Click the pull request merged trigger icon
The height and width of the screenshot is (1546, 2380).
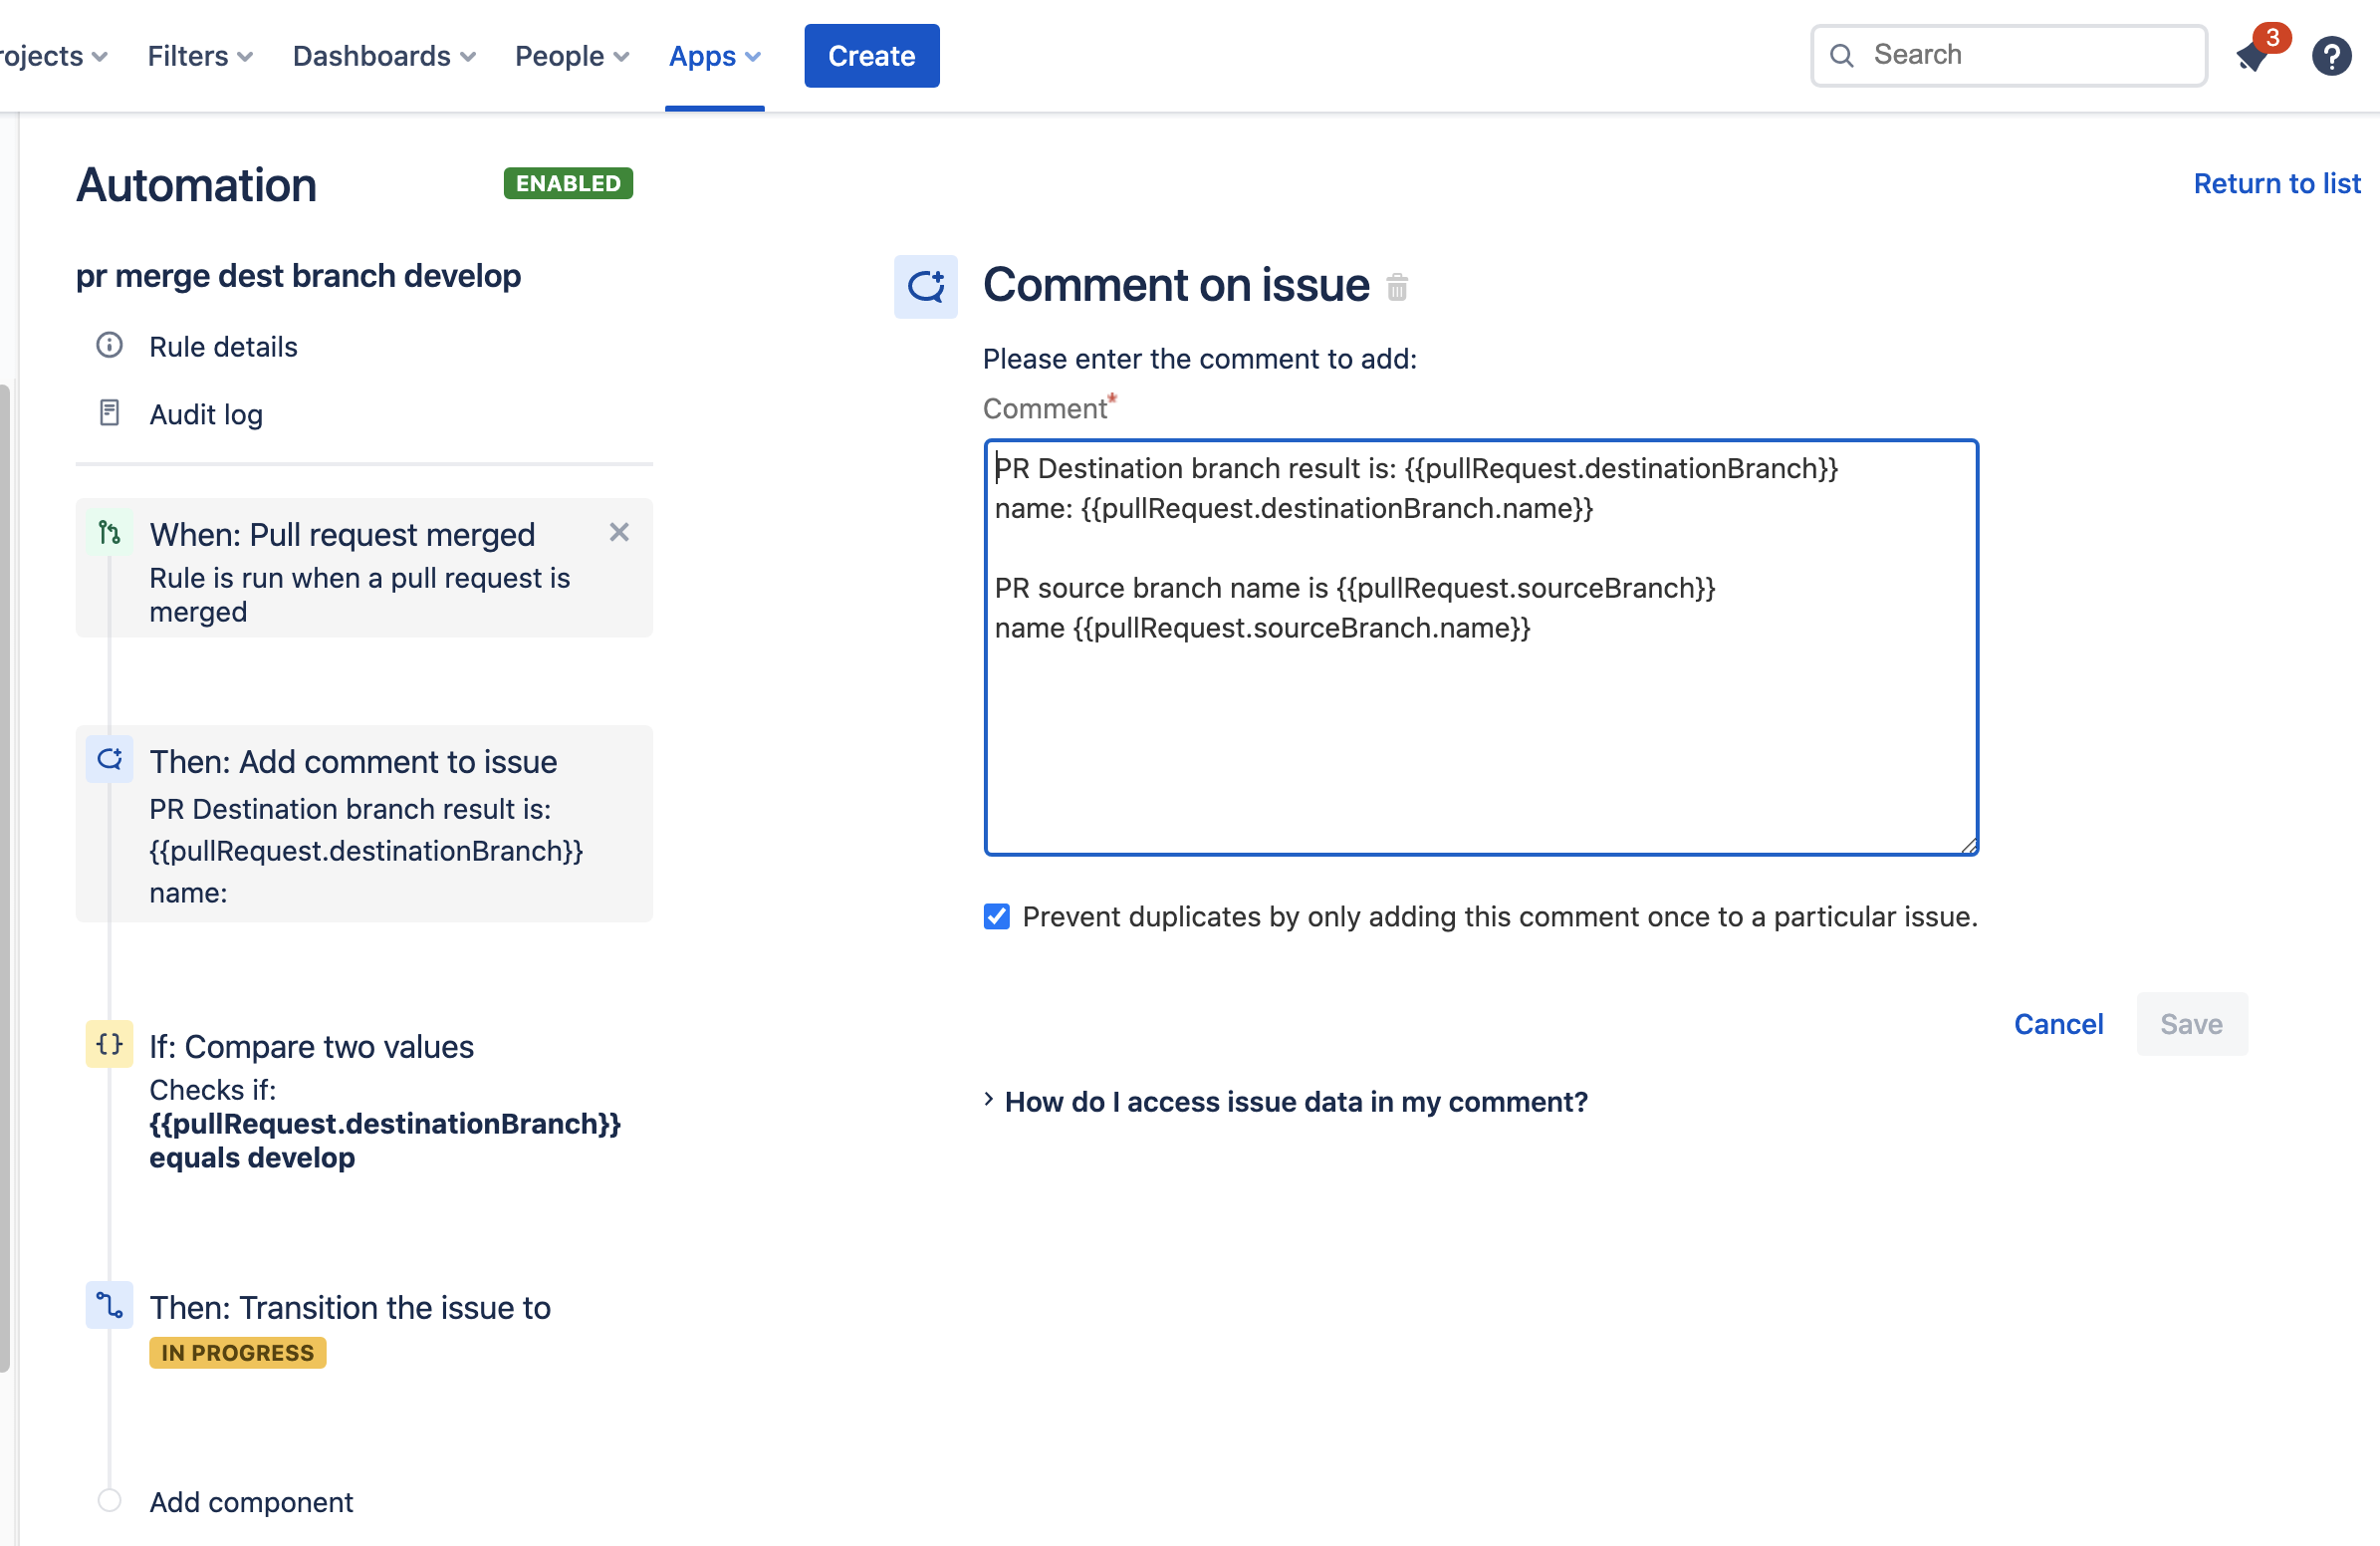(x=109, y=533)
